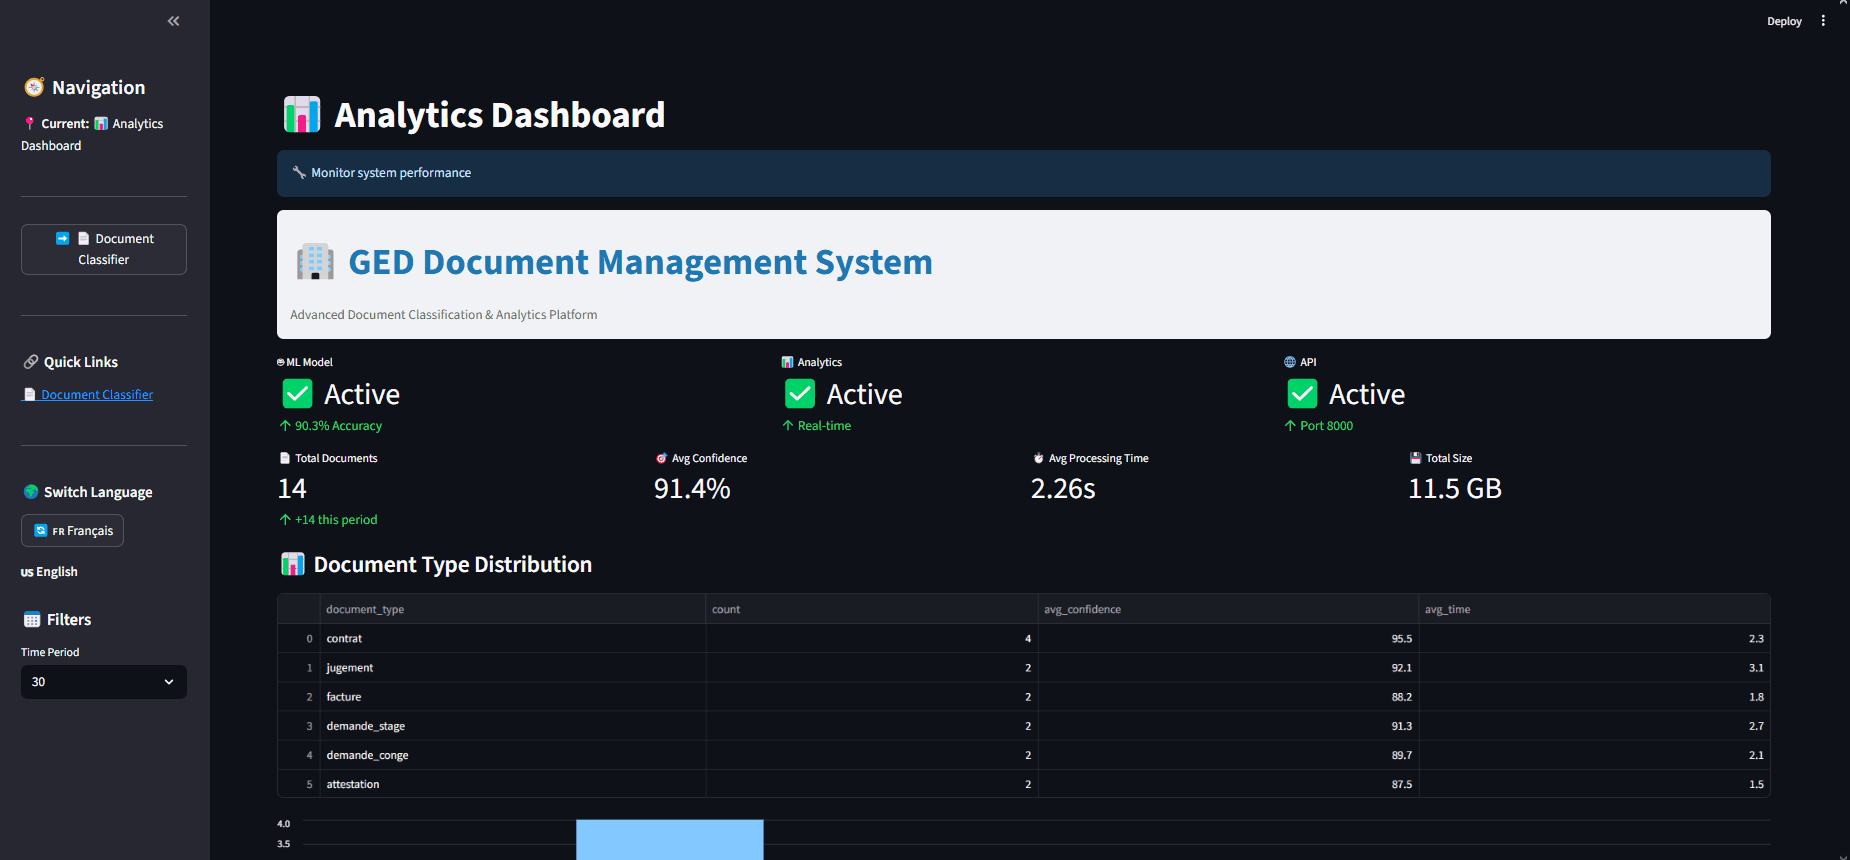The height and width of the screenshot is (860, 1850).
Task: Click the Deploy button
Action: pos(1784,21)
